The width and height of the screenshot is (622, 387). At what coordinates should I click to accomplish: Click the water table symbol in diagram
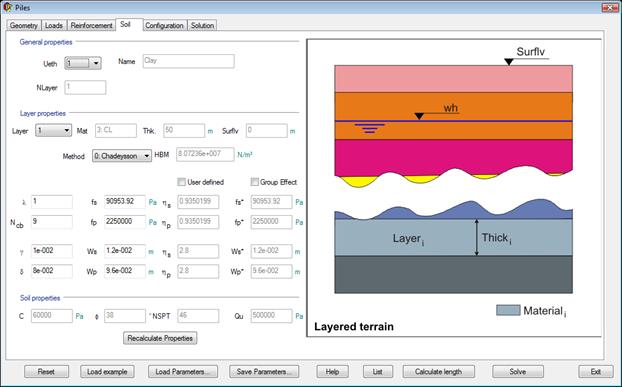pyautogui.click(x=369, y=128)
